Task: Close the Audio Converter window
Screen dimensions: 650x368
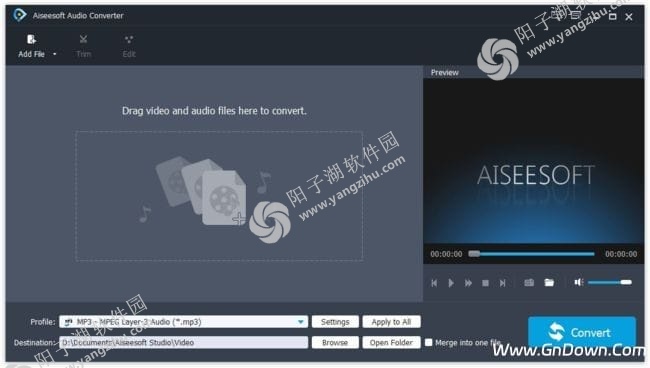Action: tap(629, 17)
